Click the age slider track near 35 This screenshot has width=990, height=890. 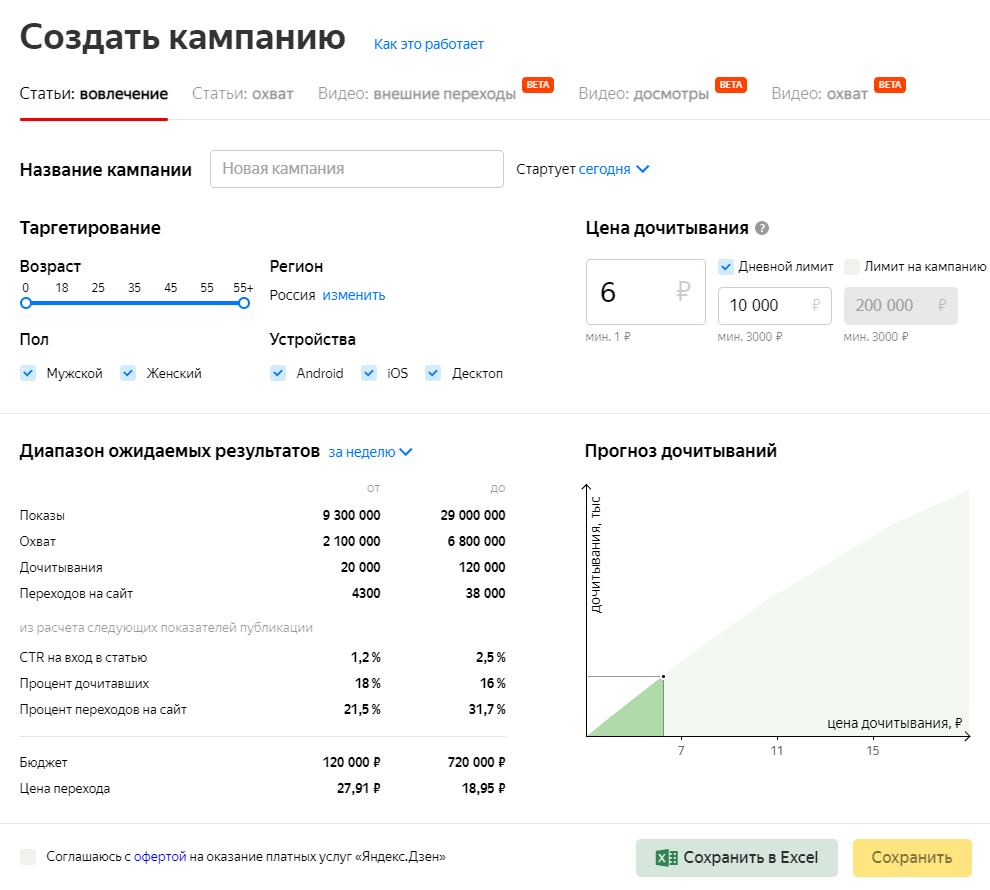[134, 303]
